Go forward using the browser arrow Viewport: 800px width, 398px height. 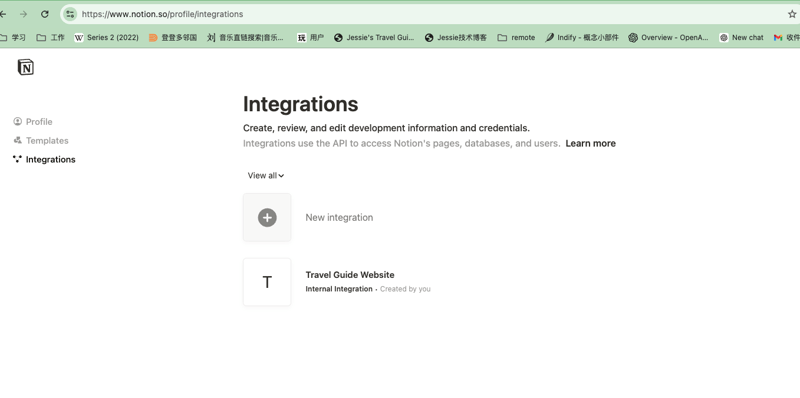point(23,14)
